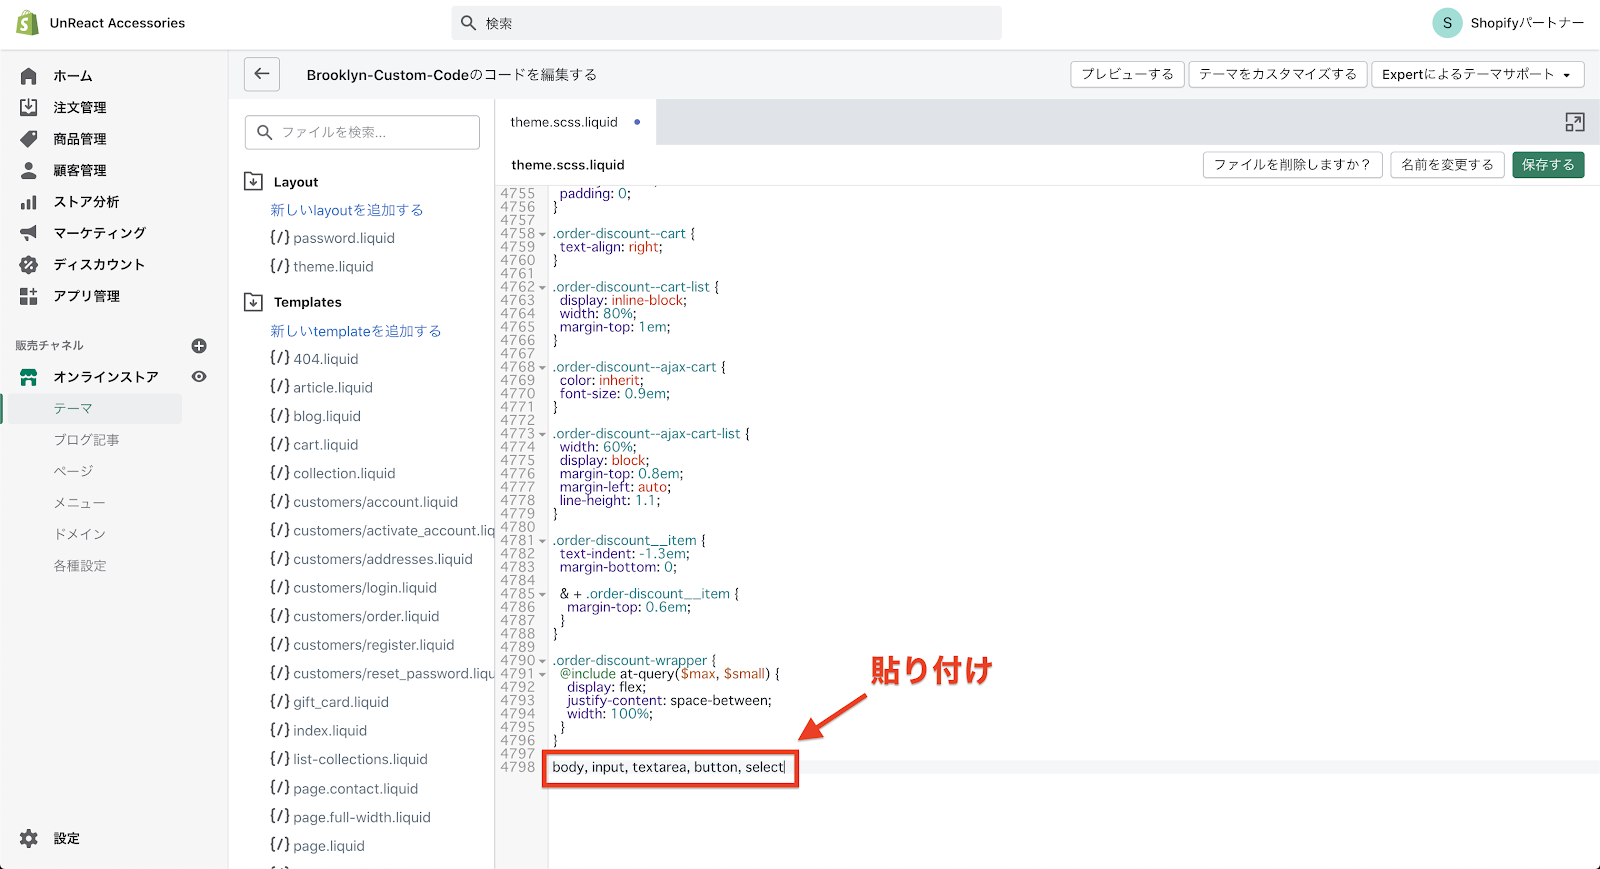Screen dimensions: 1600x869
Task: Click the プレビューする button
Action: click(x=1127, y=74)
